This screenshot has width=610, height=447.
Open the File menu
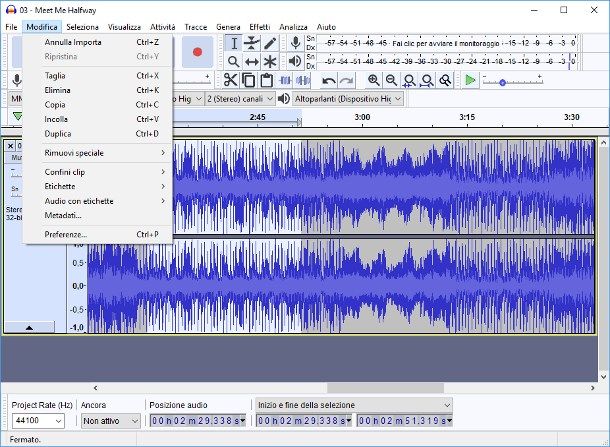(11, 27)
